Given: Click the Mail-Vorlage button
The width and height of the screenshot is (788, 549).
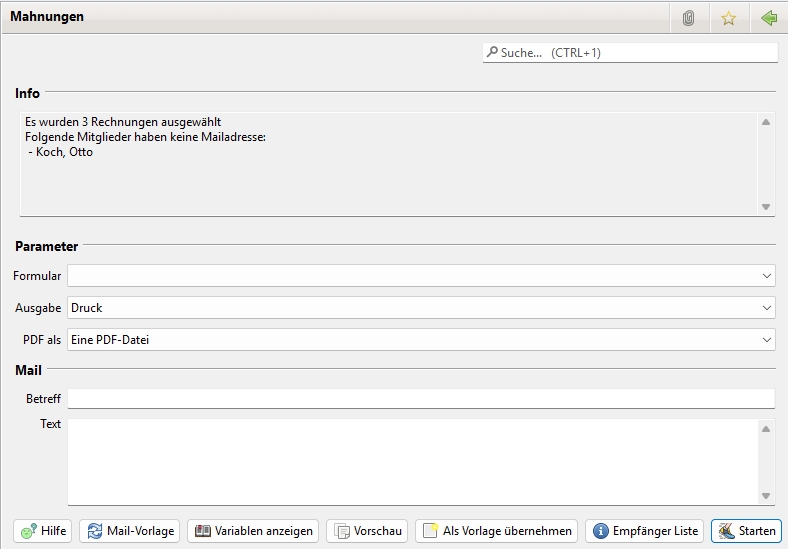Looking at the screenshot, I should (x=129, y=531).
